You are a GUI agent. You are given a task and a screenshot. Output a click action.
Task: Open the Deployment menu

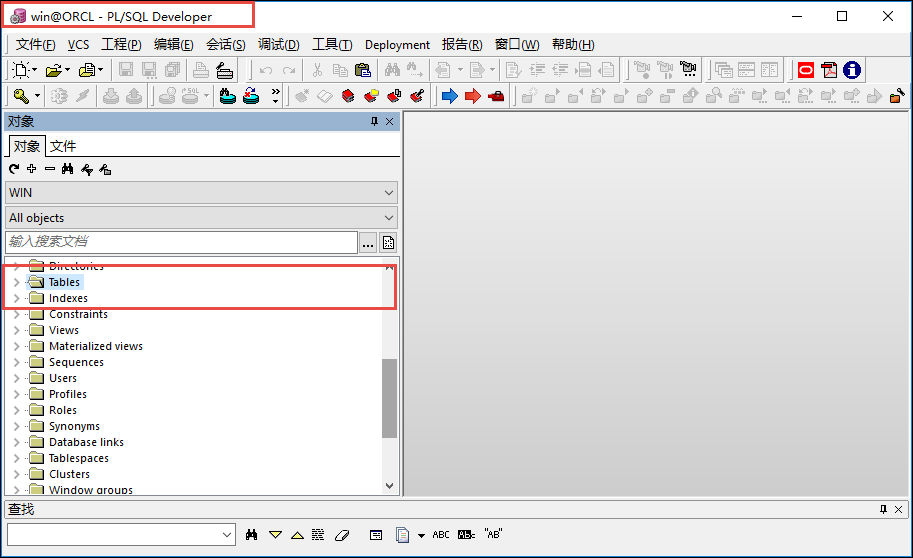pos(397,45)
